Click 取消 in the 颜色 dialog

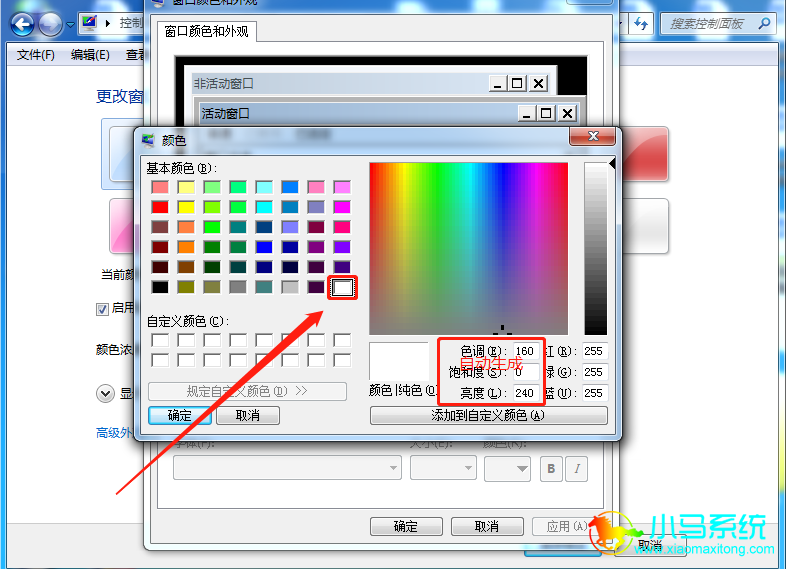(x=248, y=416)
